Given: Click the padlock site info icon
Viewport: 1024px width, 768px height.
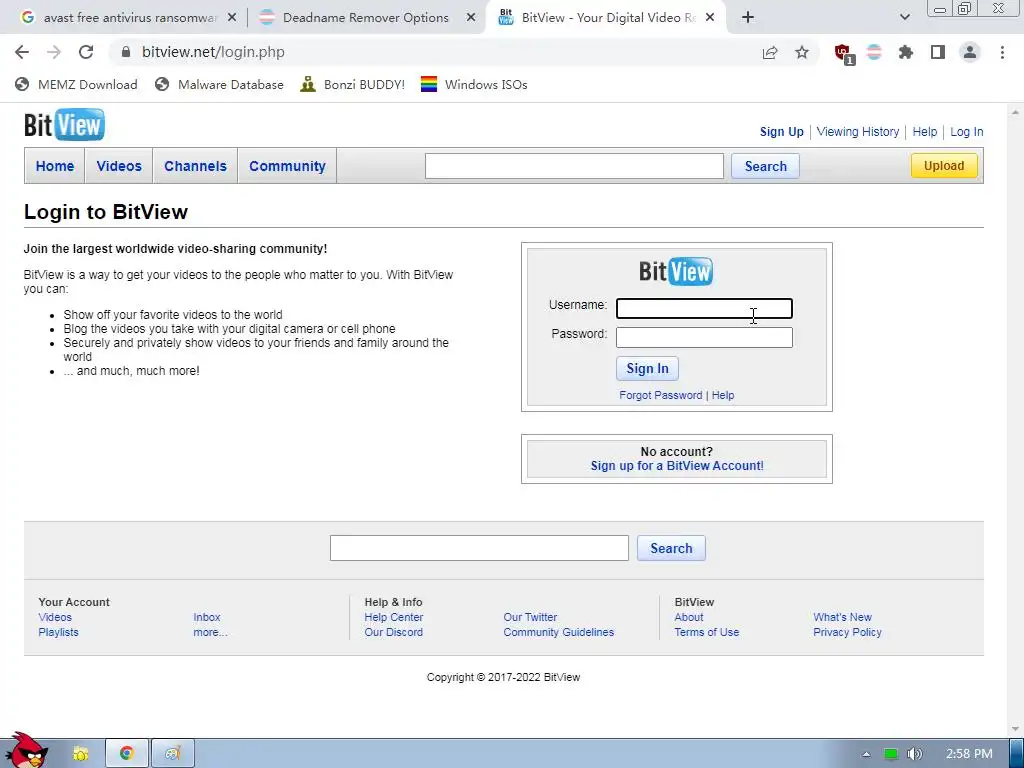Looking at the screenshot, I should (x=126, y=52).
